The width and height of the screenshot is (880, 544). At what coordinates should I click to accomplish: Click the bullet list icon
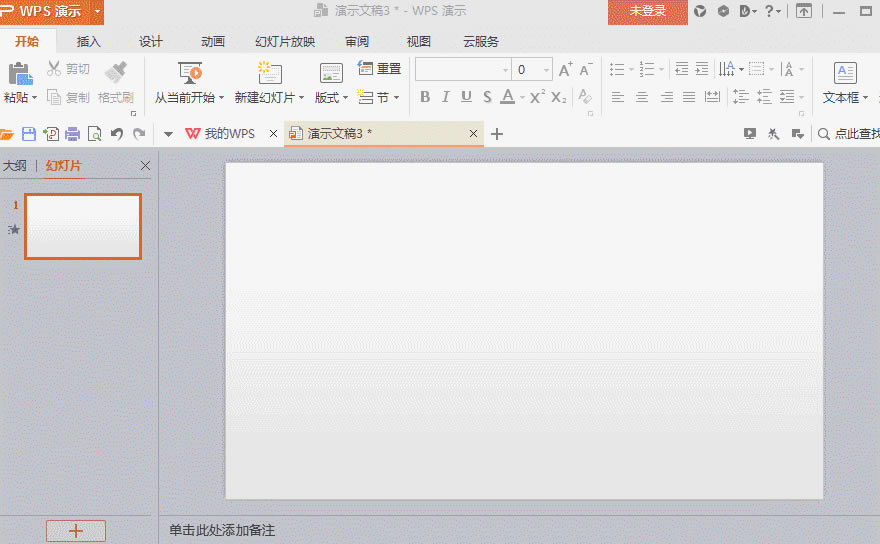point(617,69)
